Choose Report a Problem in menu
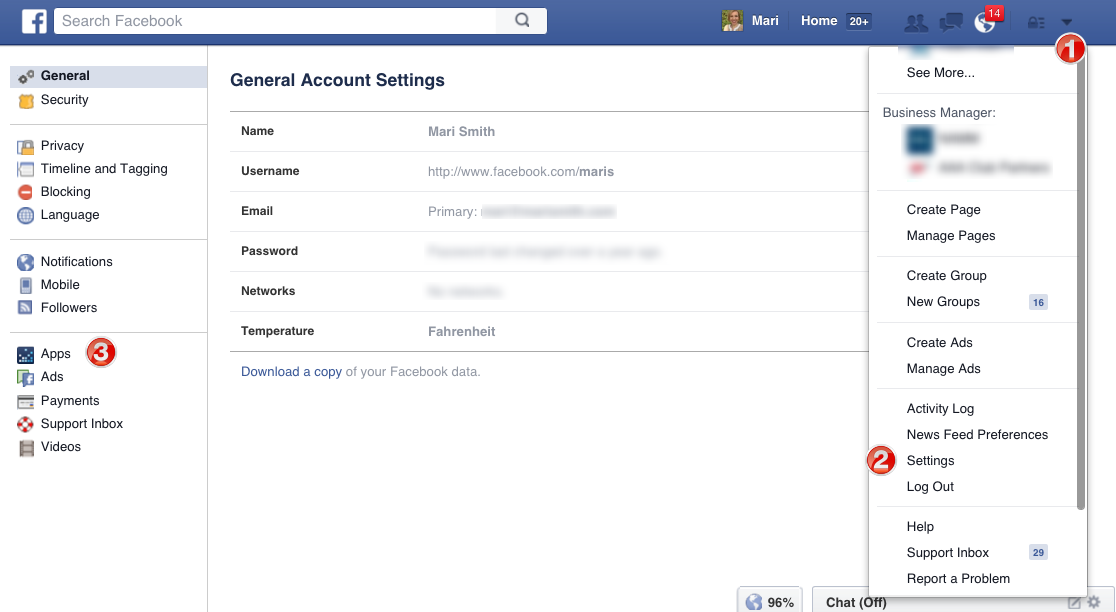 (x=958, y=579)
